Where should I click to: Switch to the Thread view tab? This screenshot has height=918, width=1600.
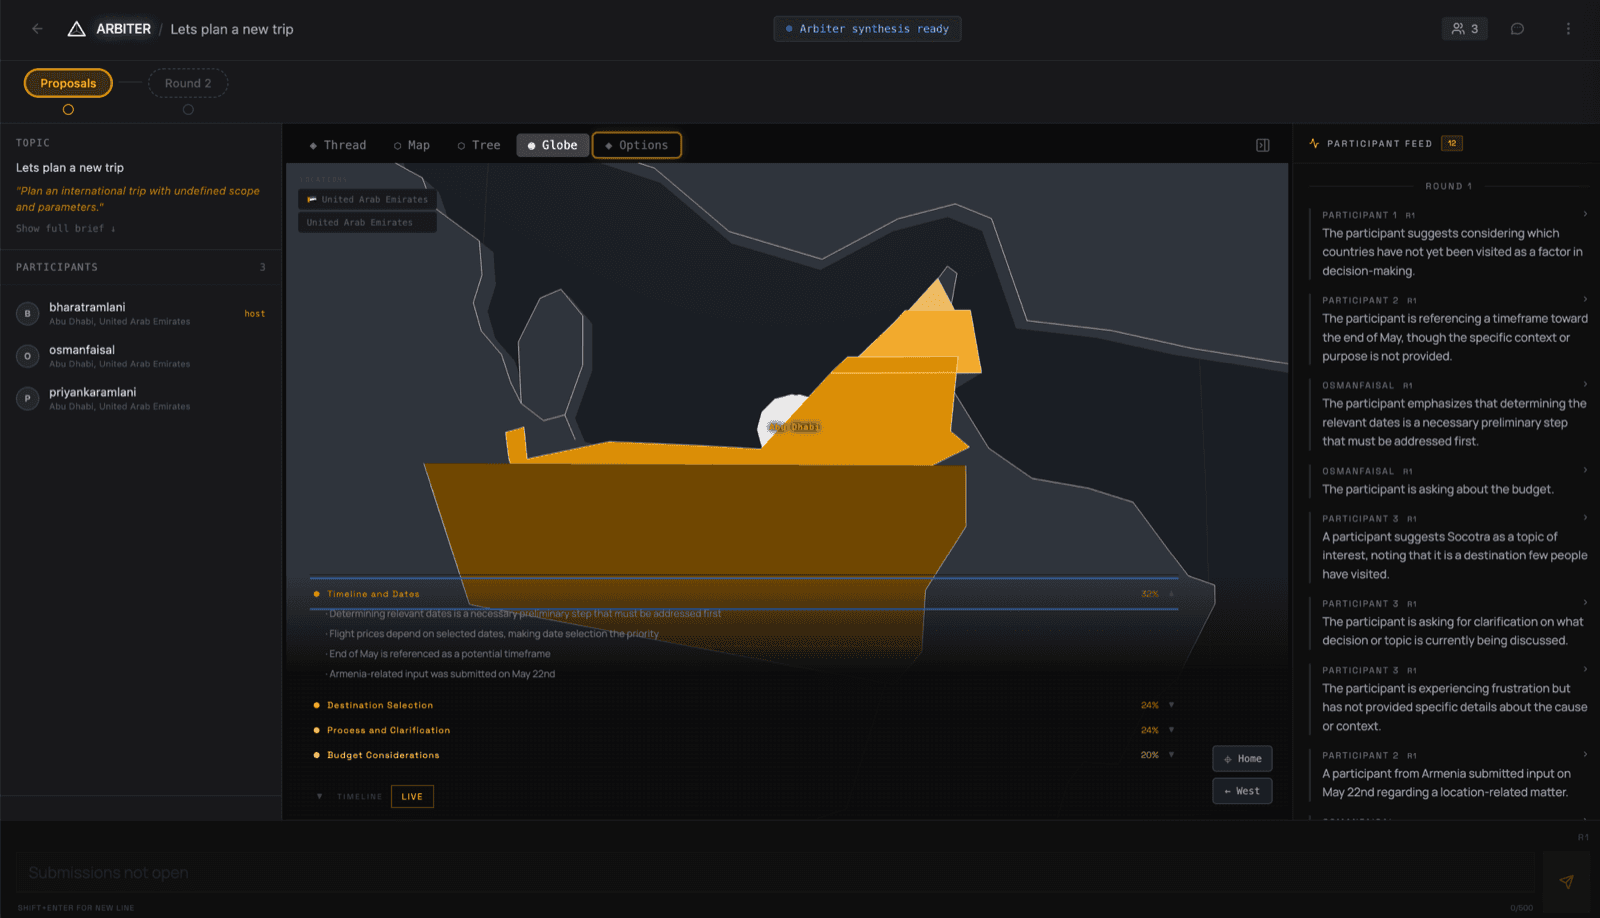(338, 145)
